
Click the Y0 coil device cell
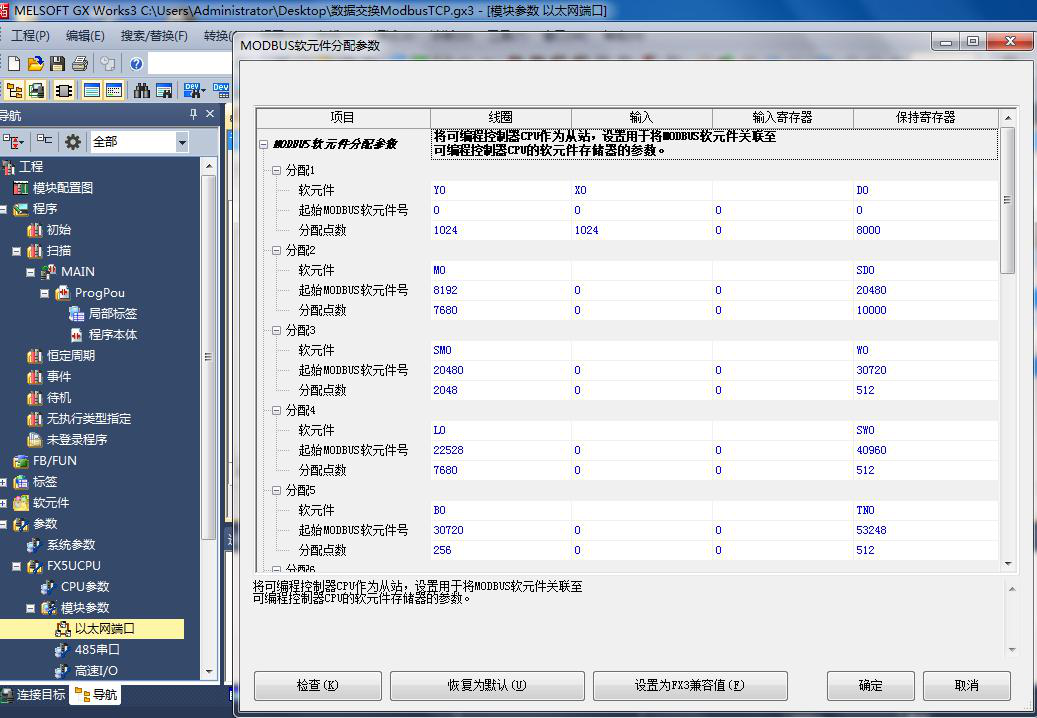point(501,190)
